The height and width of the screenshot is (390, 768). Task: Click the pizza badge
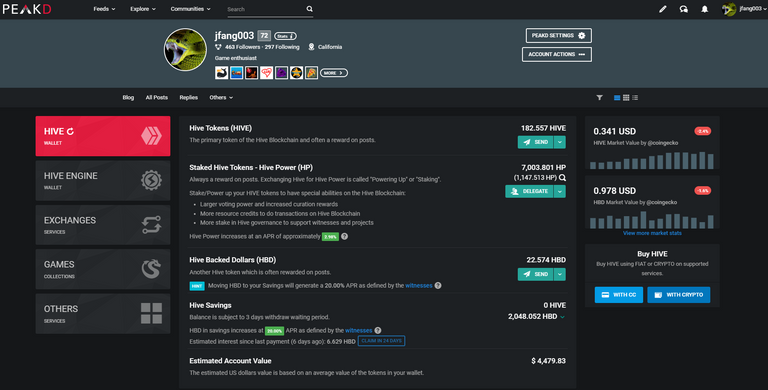coord(312,73)
